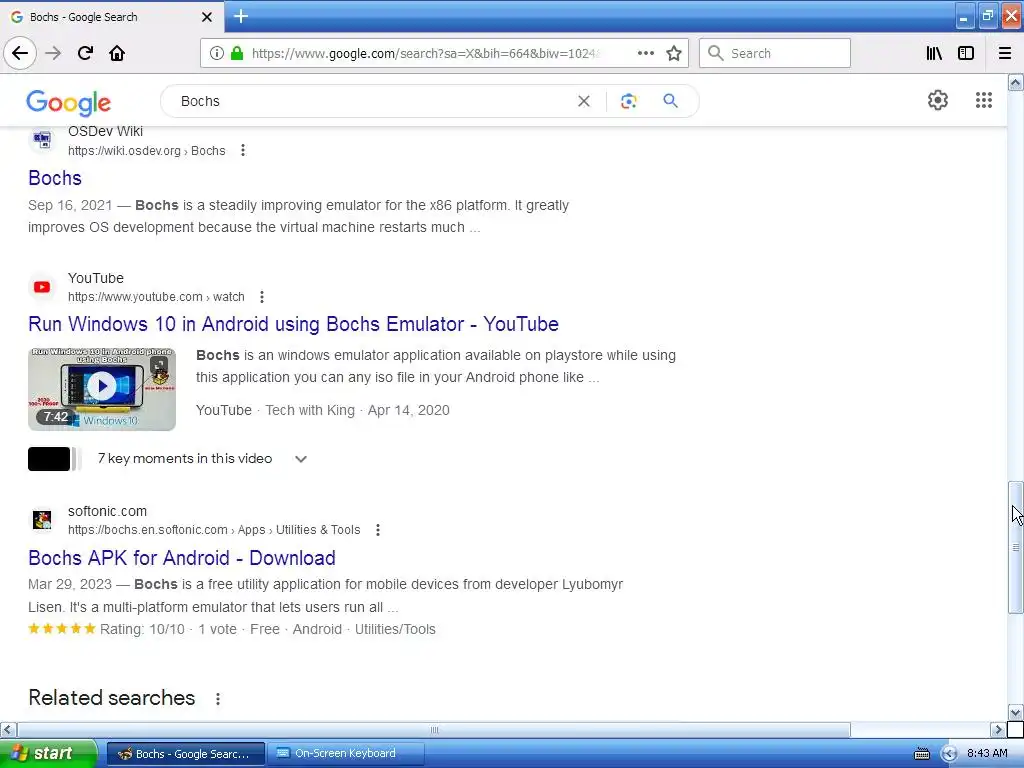Open Related searches three-dot options

coord(218,699)
